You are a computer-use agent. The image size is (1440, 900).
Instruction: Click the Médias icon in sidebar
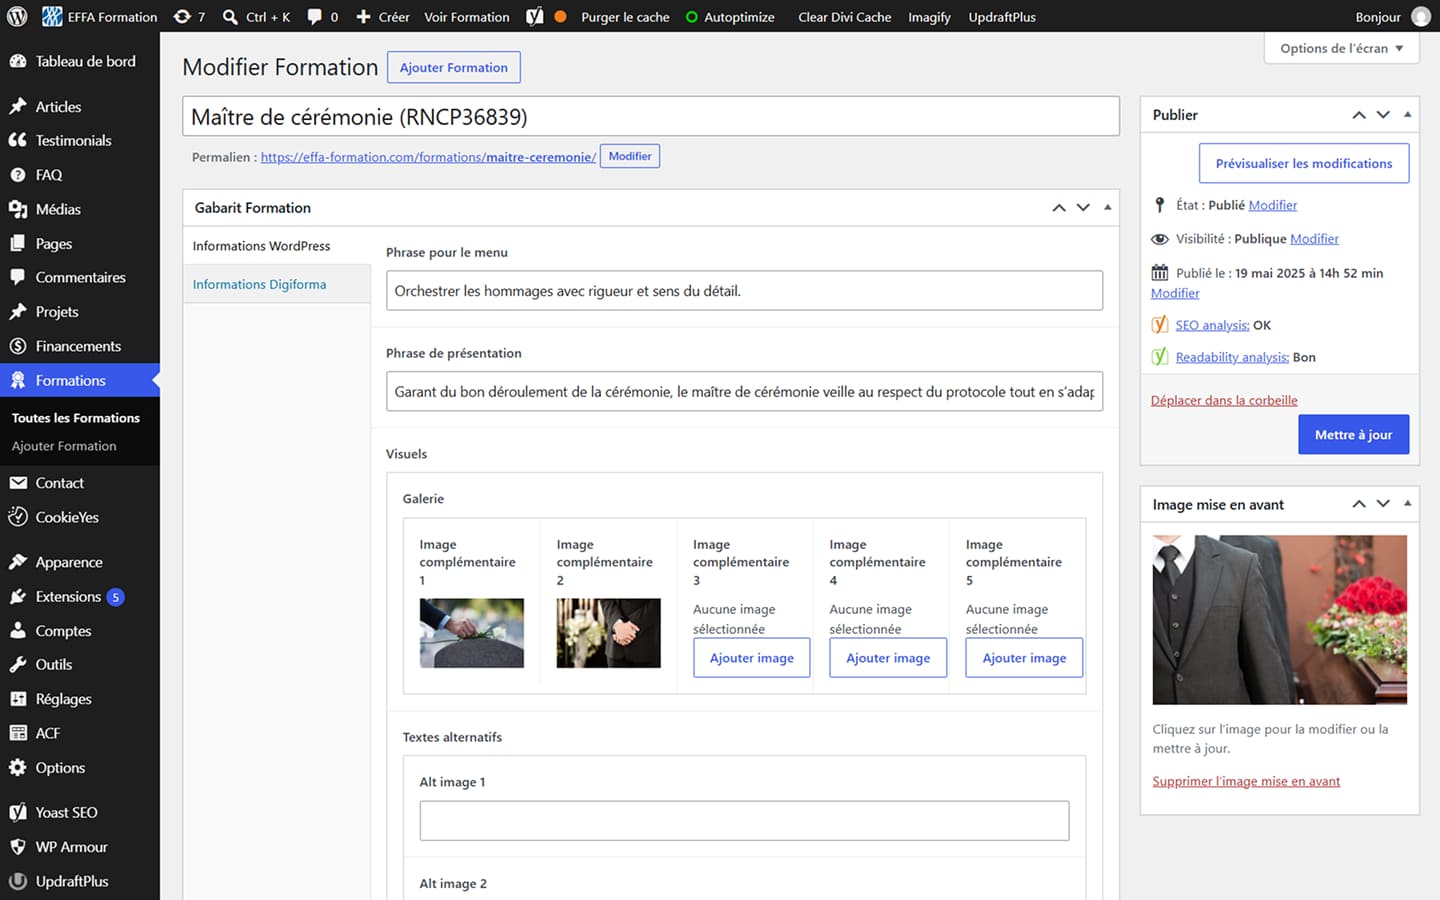(18, 209)
